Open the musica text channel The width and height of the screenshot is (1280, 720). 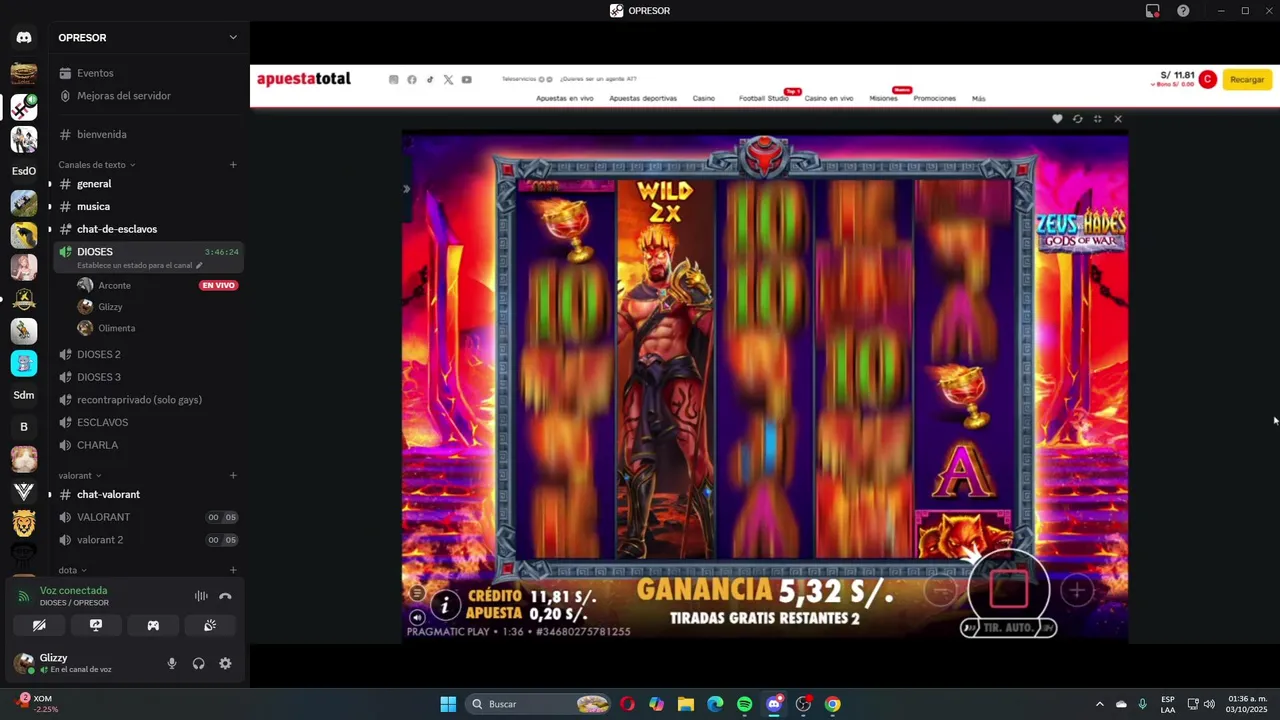tap(148, 206)
